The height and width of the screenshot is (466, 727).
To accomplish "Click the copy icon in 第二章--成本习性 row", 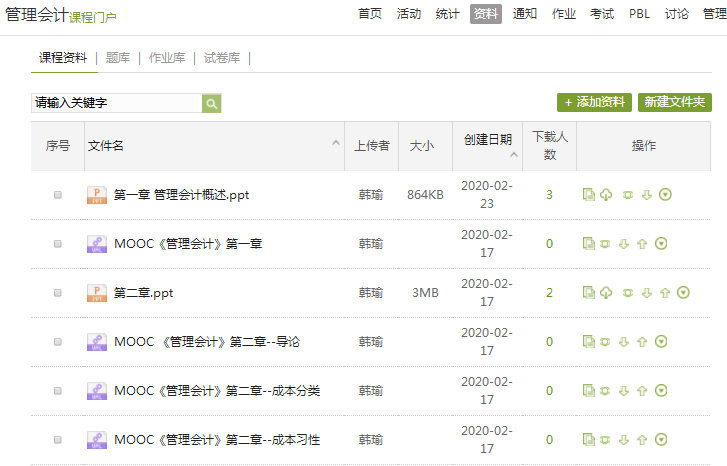I will pos(589,439).
